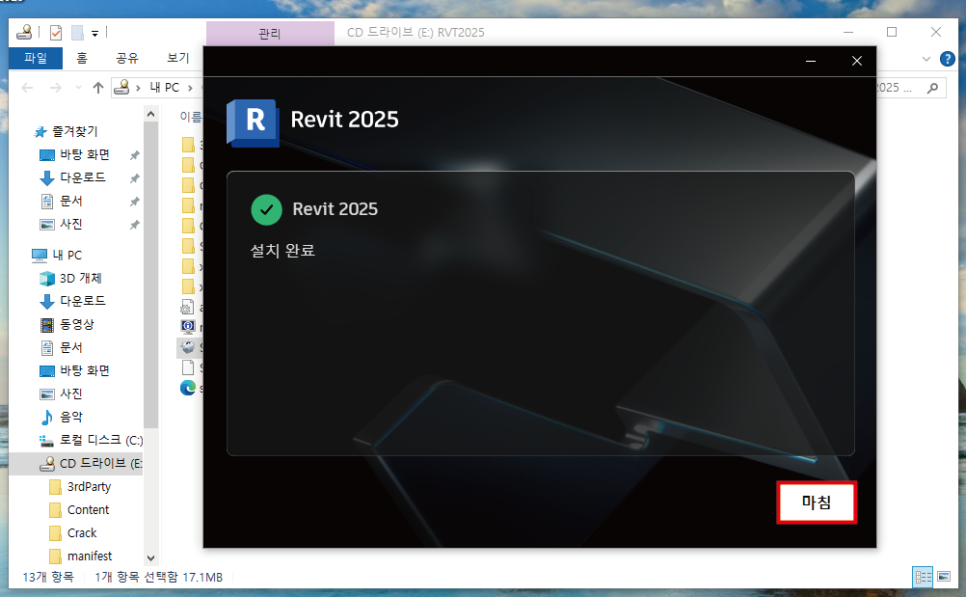Open the 3D 개체 folder
Image resolution: width=966 pixels, height=597 pixels.
80,278
